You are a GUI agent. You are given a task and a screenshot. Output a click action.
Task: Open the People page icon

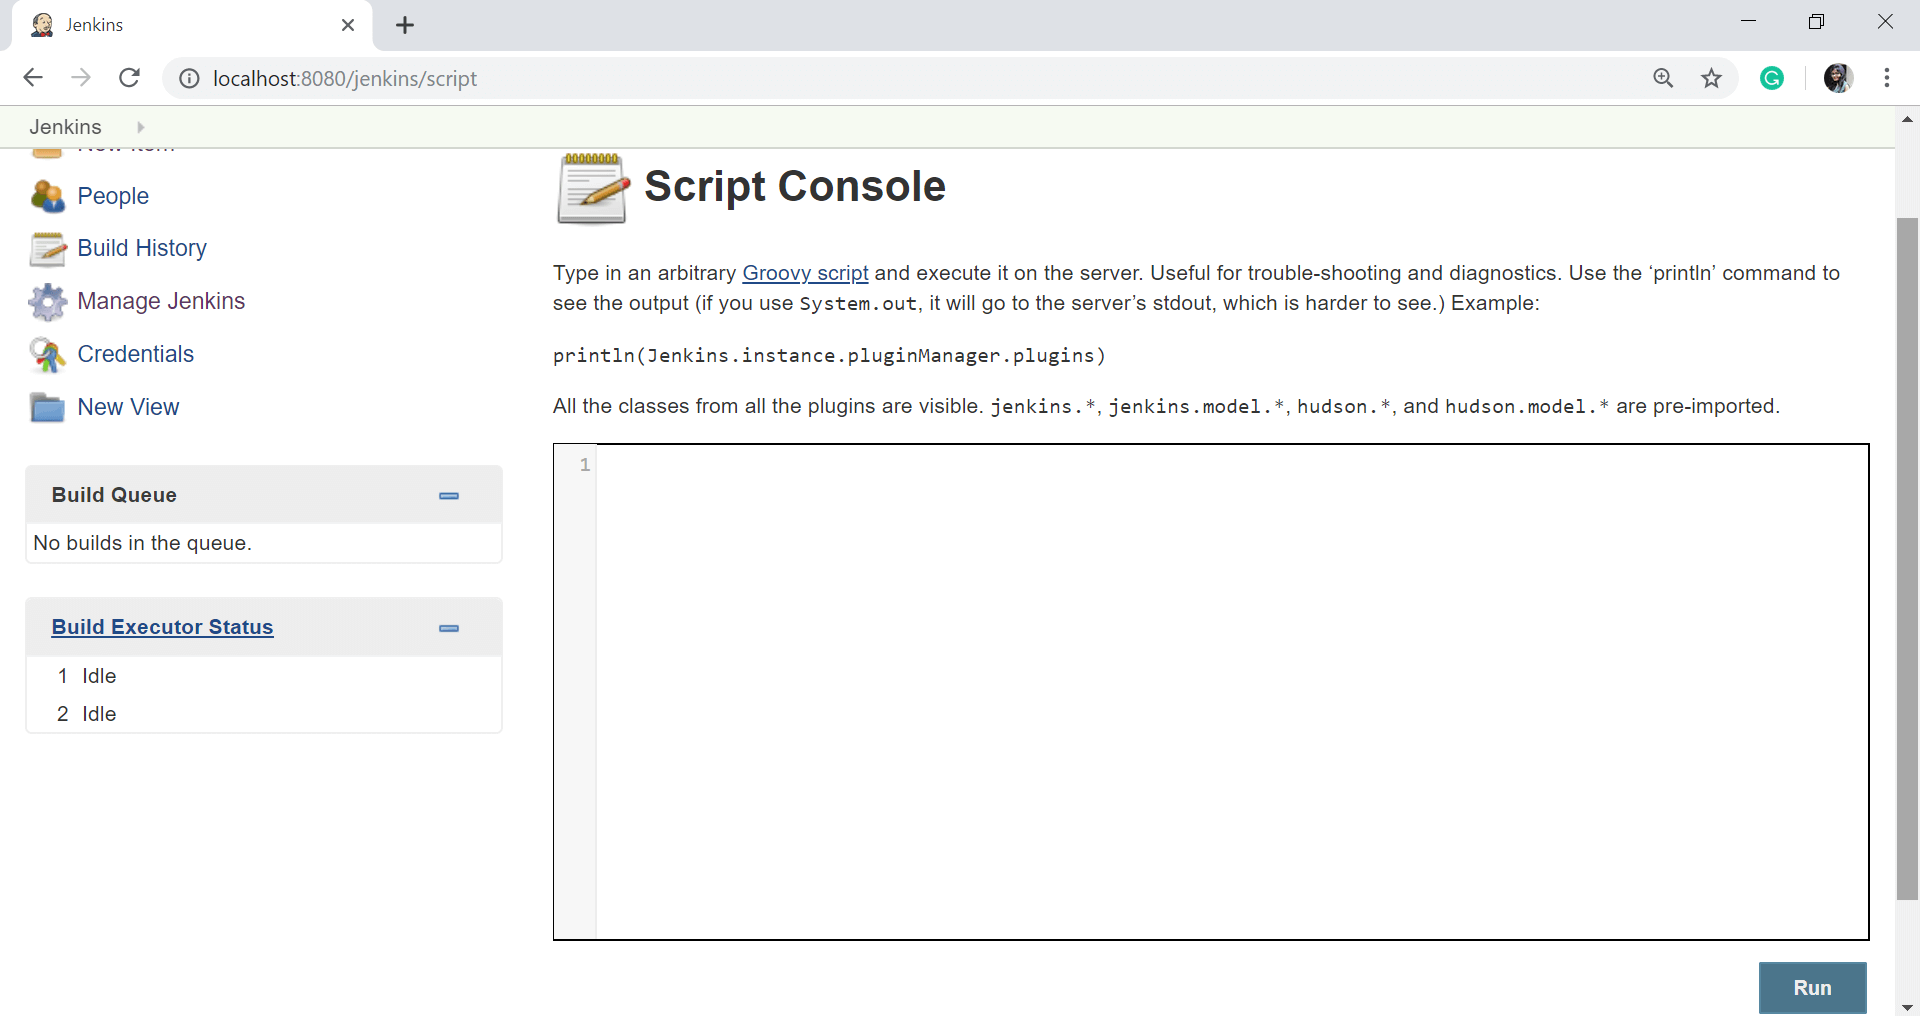click(x=47, y=196)
